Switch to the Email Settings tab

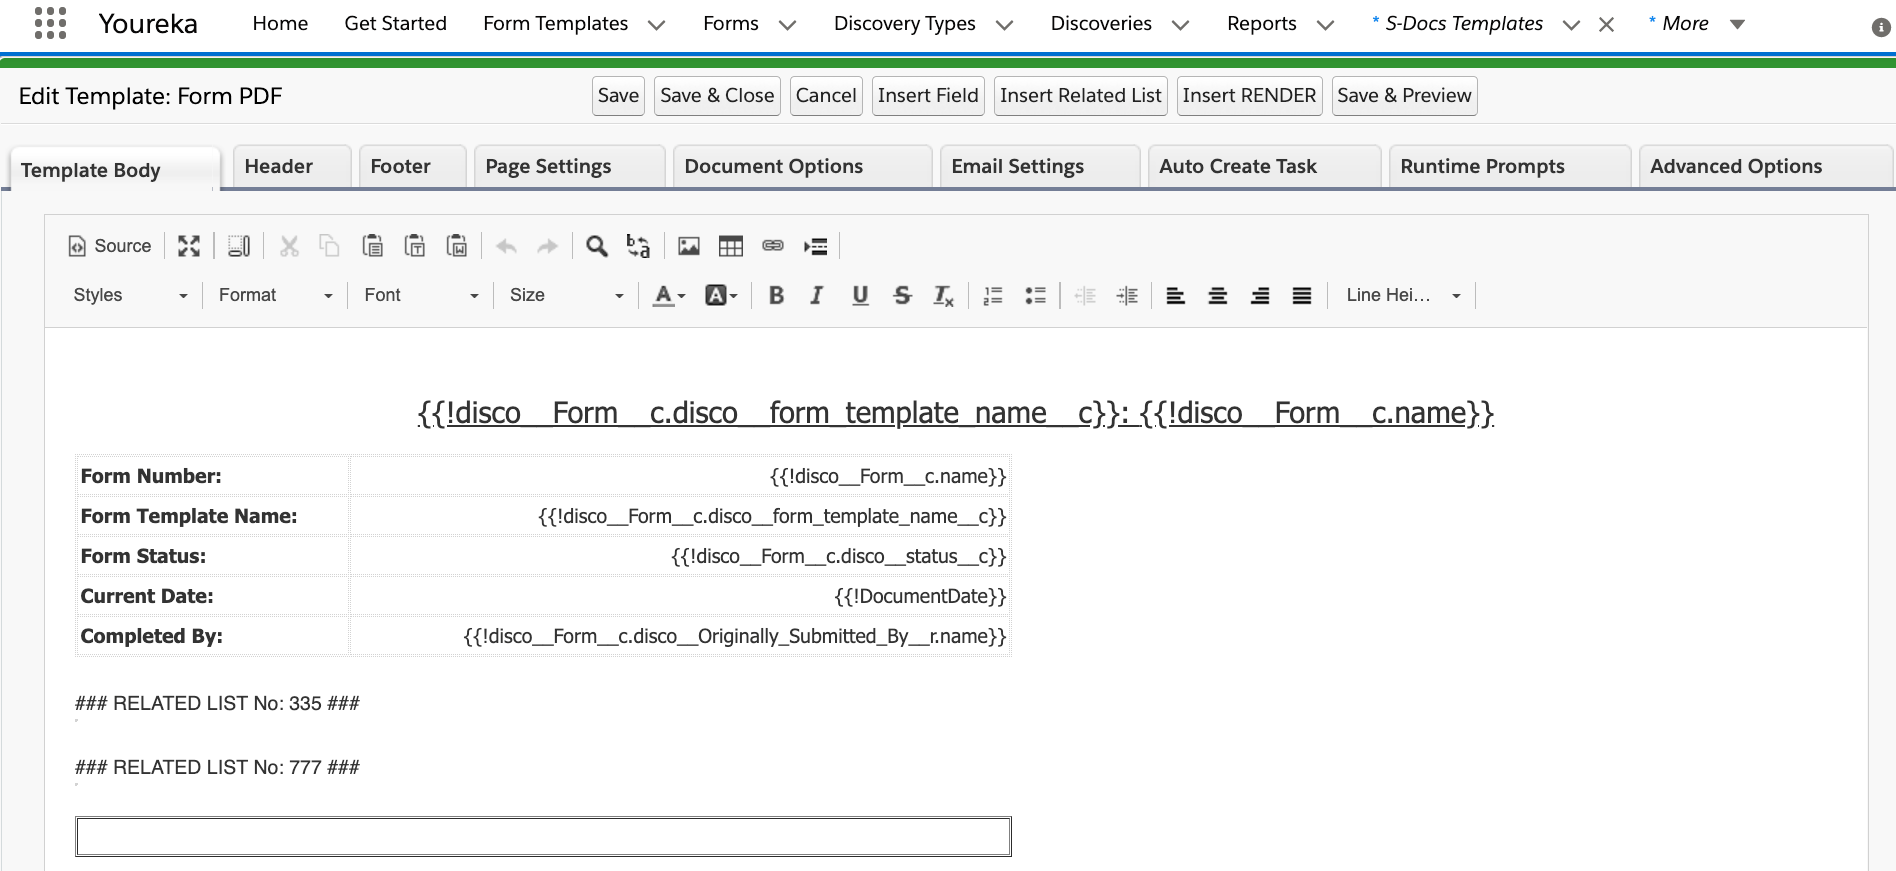pos(1040,166)
